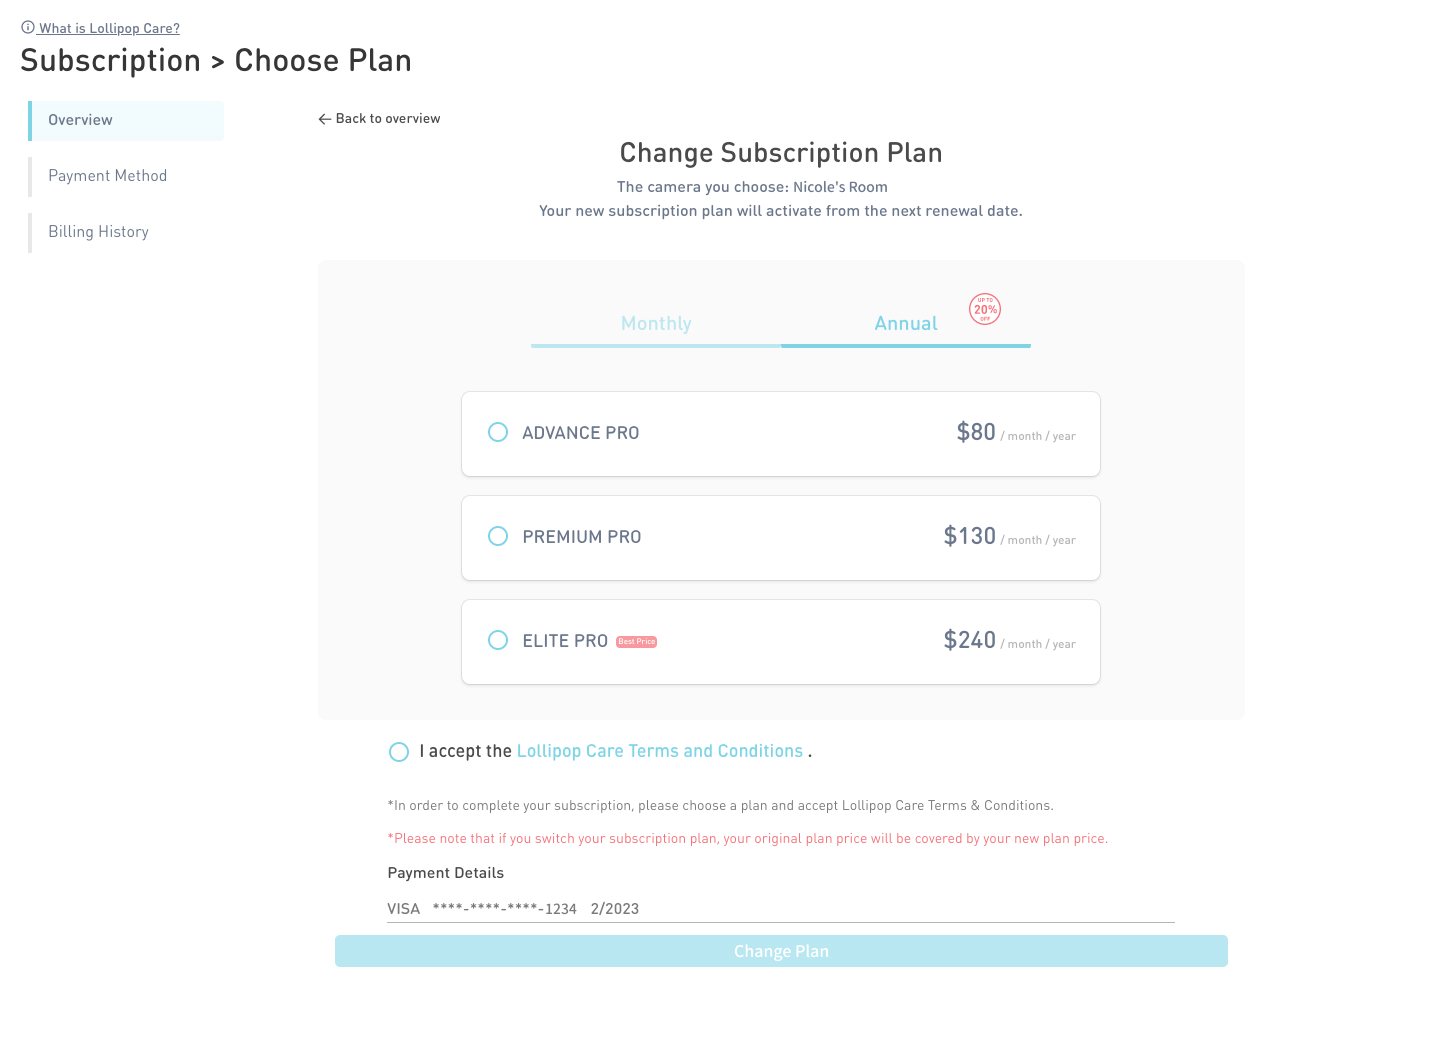Open Billing History in the sidebar
This screenshot has width=1444, height=1051.
pos(126,233)
